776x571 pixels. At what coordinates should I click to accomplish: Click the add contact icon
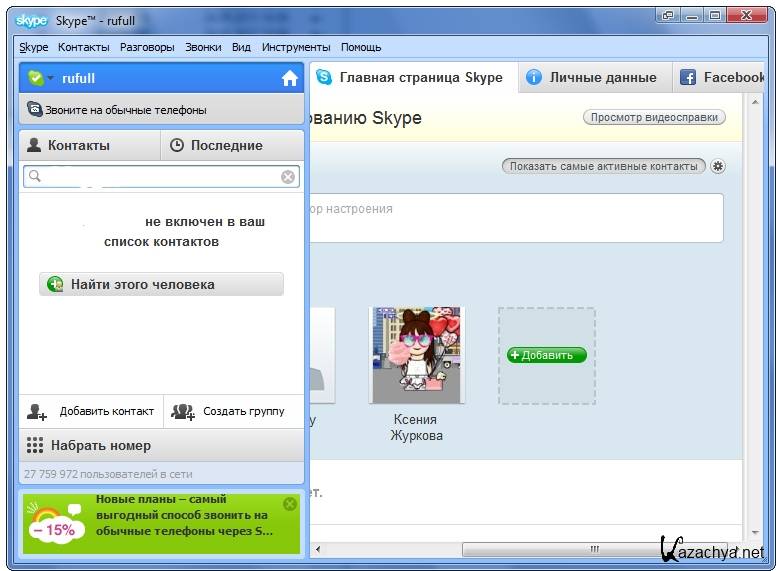point(37,411)
